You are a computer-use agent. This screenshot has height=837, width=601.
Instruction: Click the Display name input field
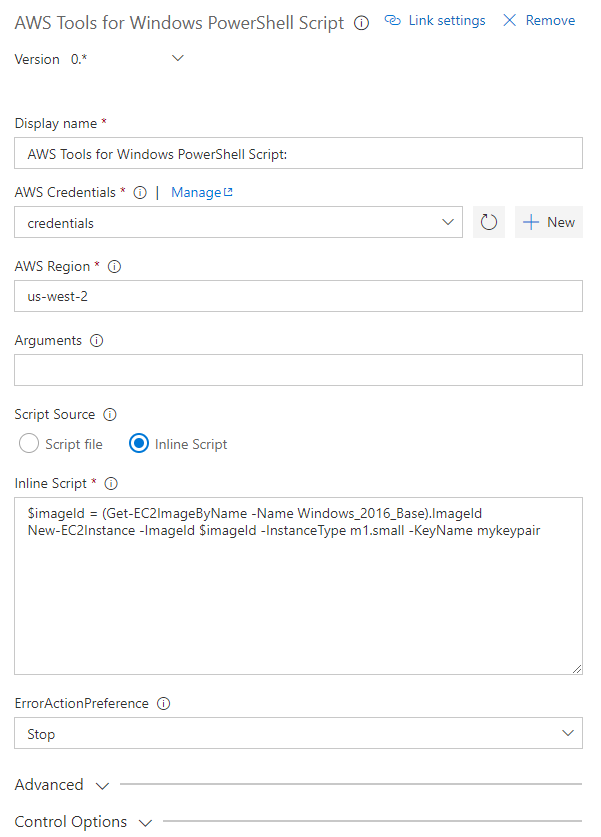coord(298,154)
